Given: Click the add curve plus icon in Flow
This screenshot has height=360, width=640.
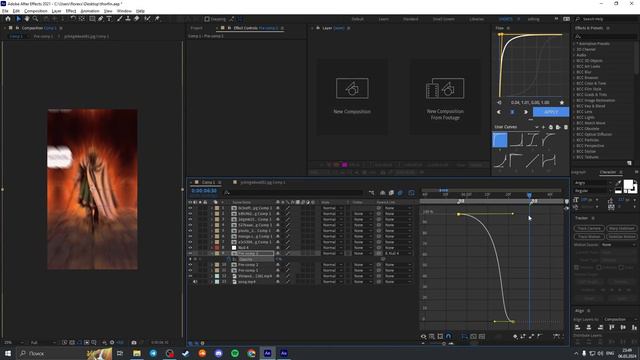Looking at the screenshot, I should click(x=543, y=127).
